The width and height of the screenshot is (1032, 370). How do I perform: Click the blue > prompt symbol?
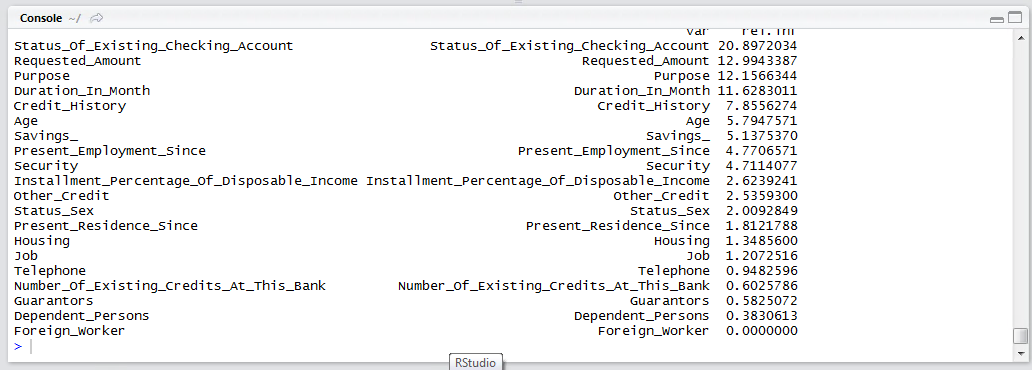click(18, 346)
